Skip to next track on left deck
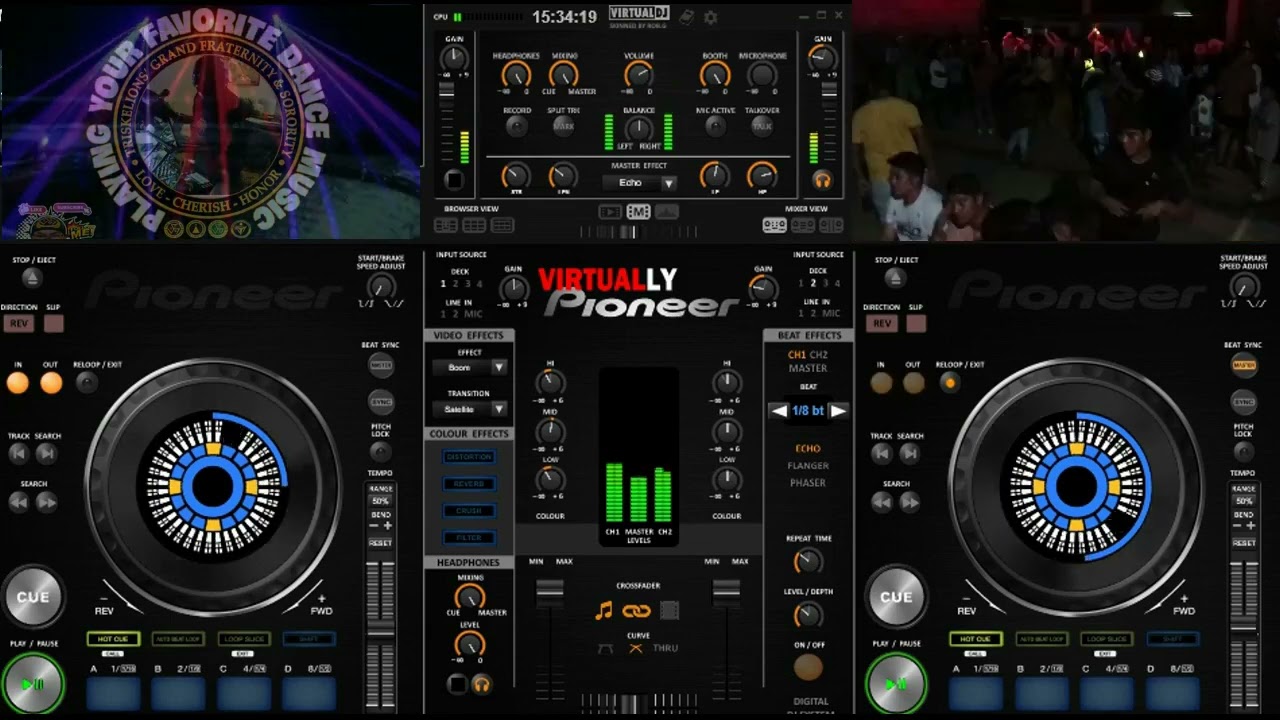 46,453
